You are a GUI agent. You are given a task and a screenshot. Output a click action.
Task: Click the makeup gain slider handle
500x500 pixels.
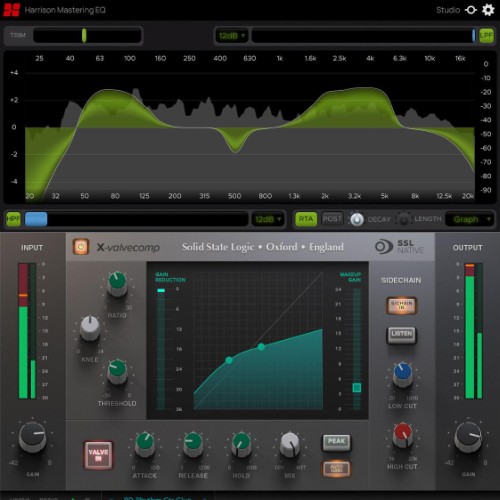coord(357,388)
